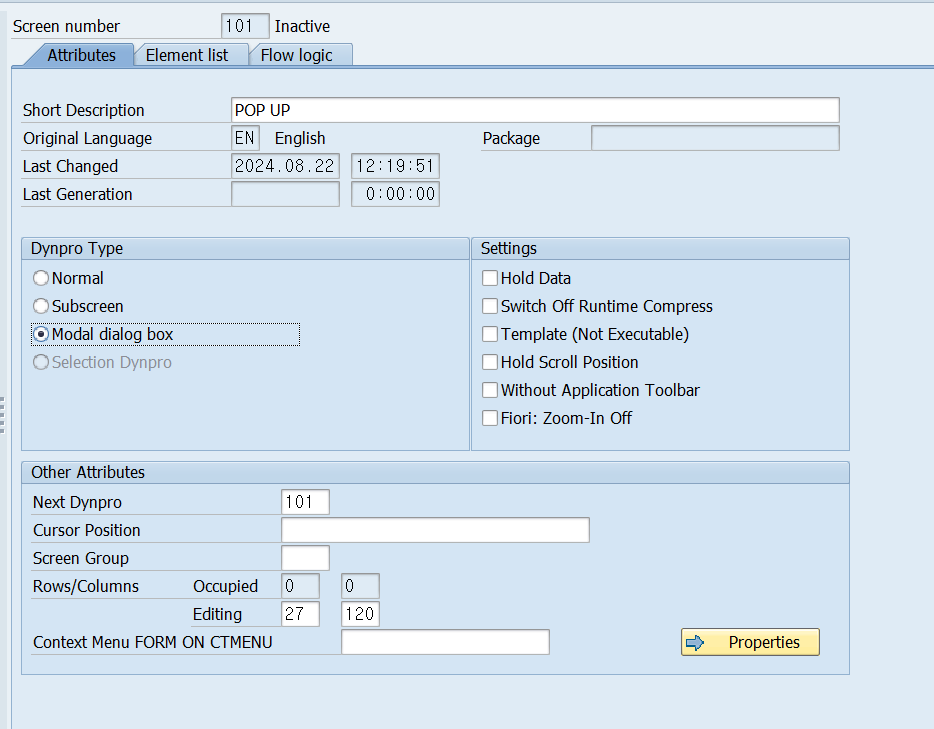This screenshot has height=729, width=934.
Task: Click the Context Menu FORM ON CTMENU label
Action: click(152, 642)
